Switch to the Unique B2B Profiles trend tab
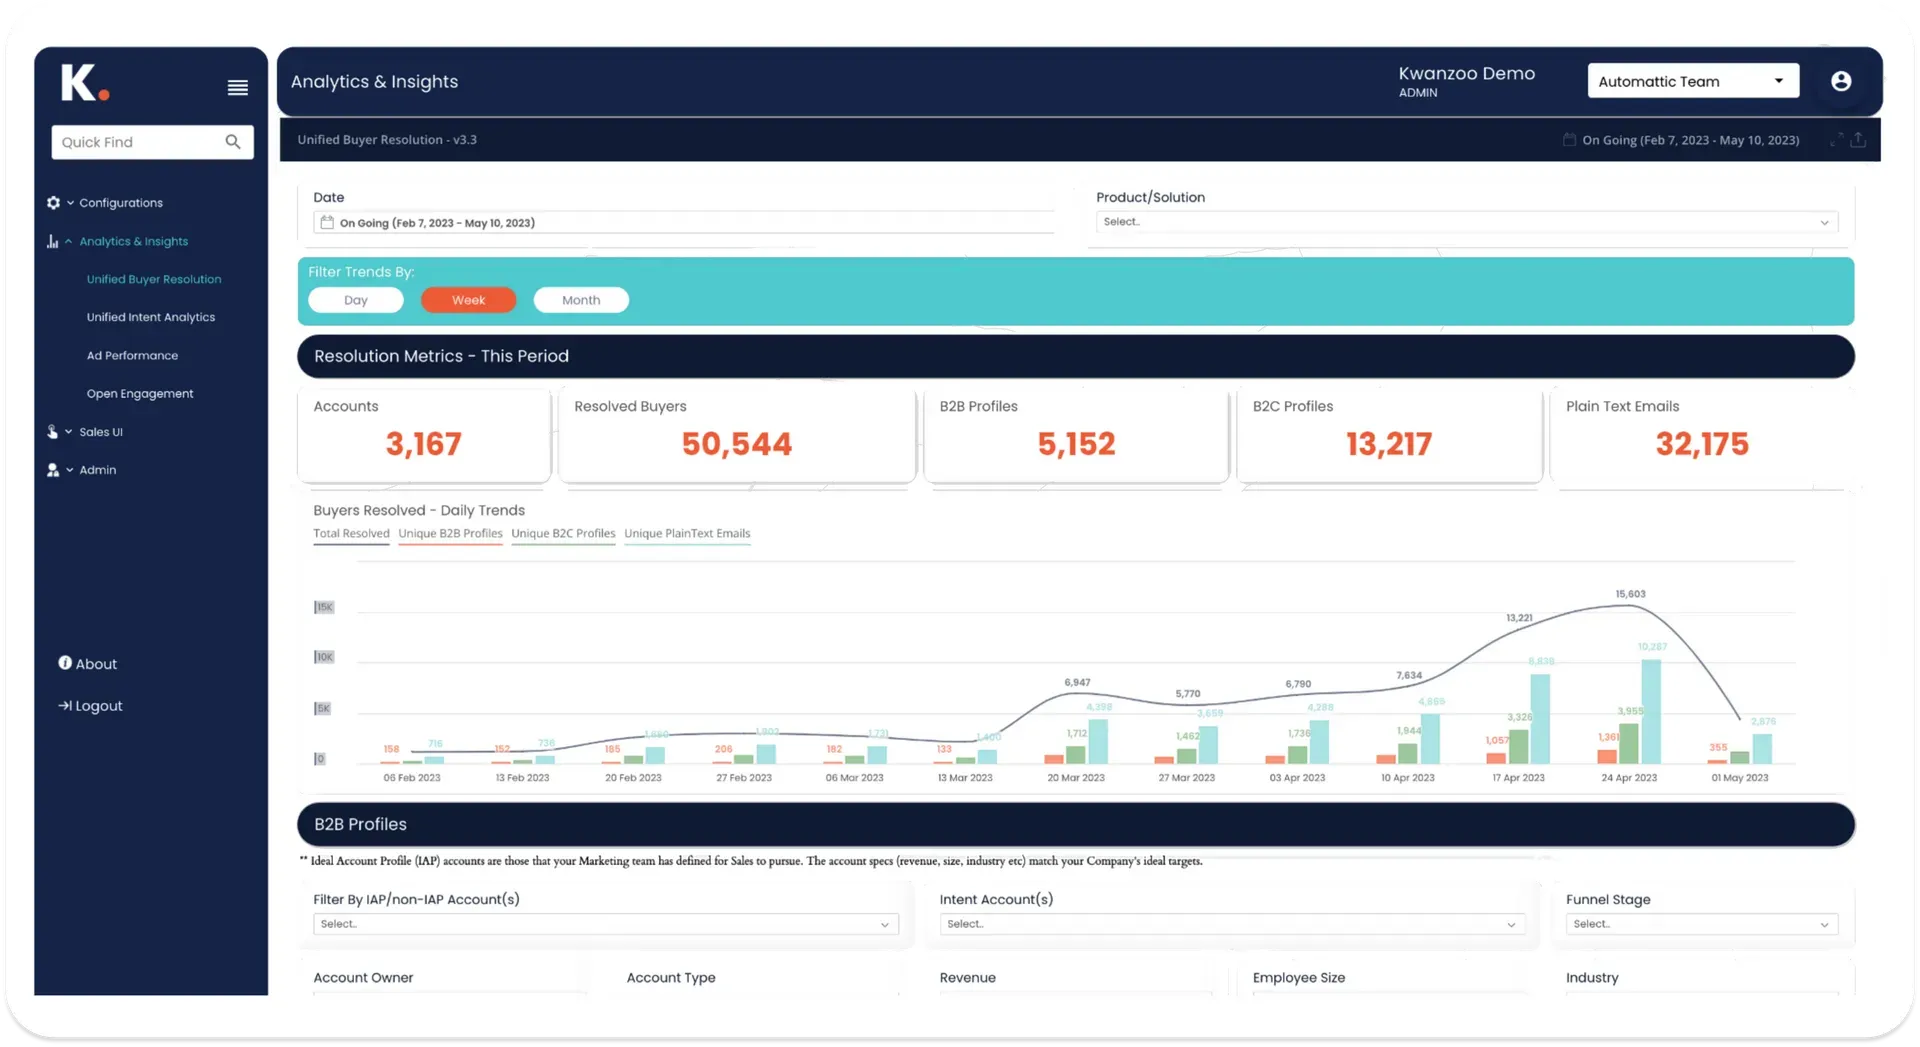 pos(450,534)
